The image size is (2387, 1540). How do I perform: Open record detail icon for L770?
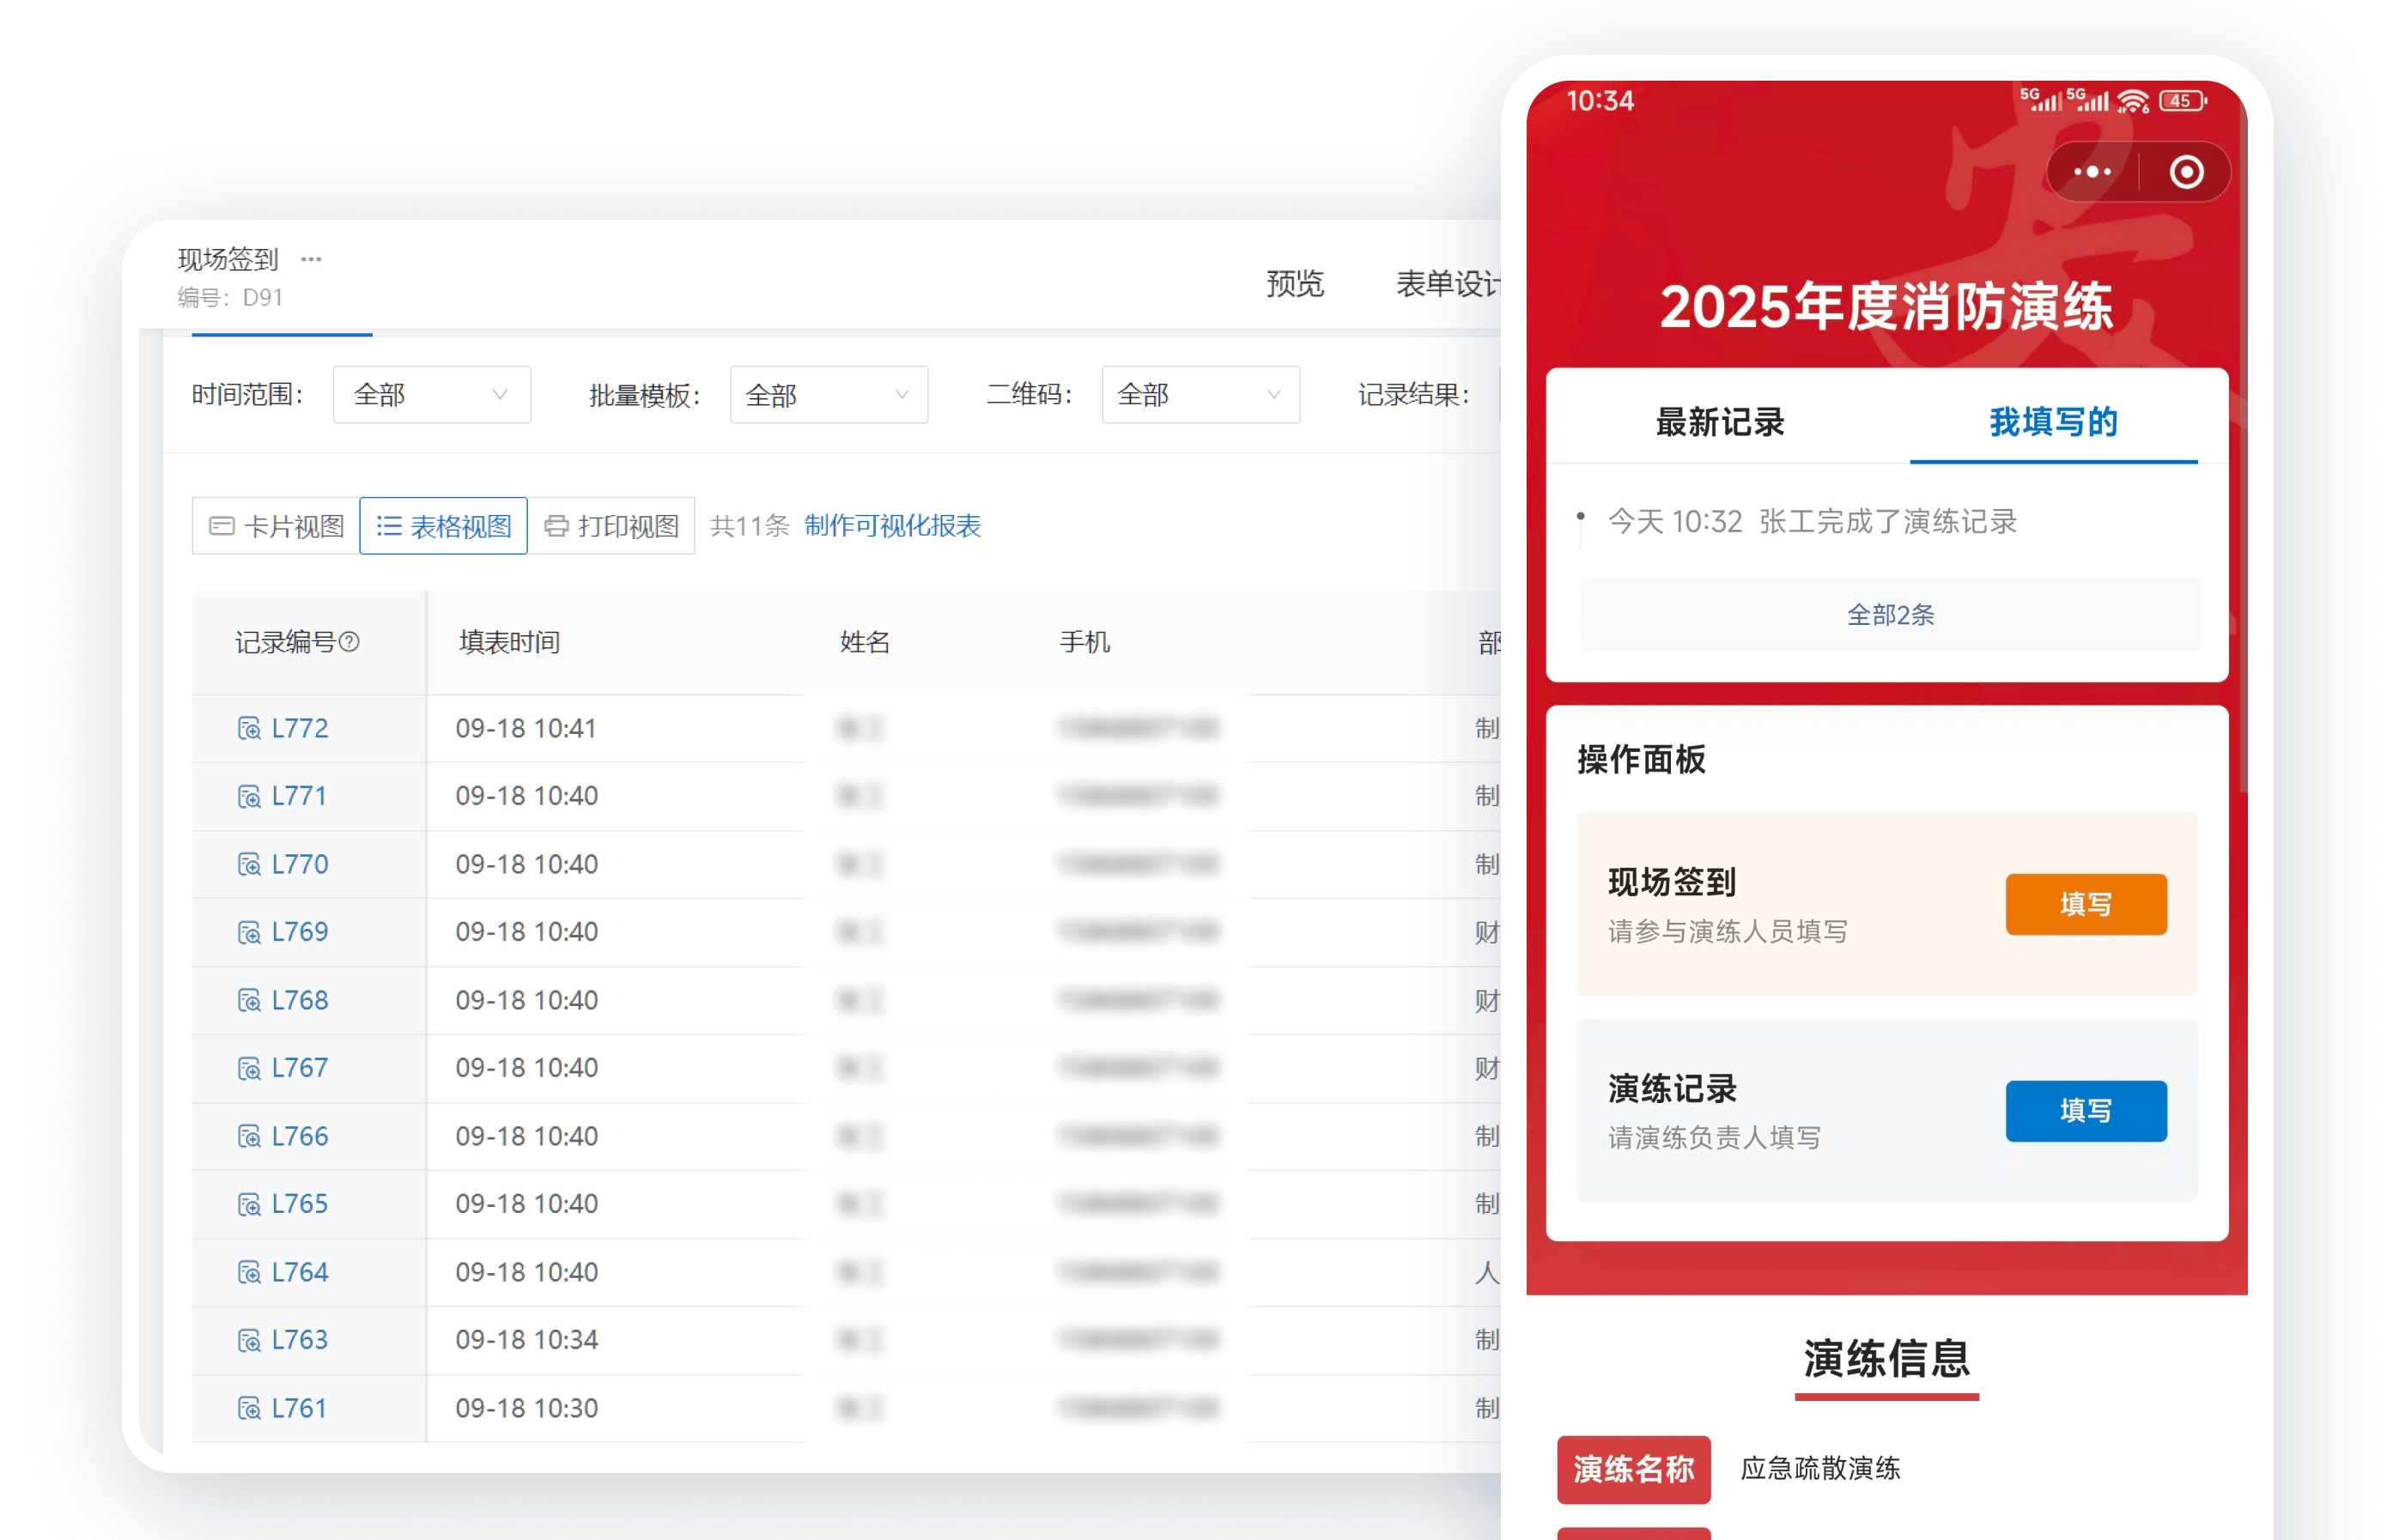point(249,864)
